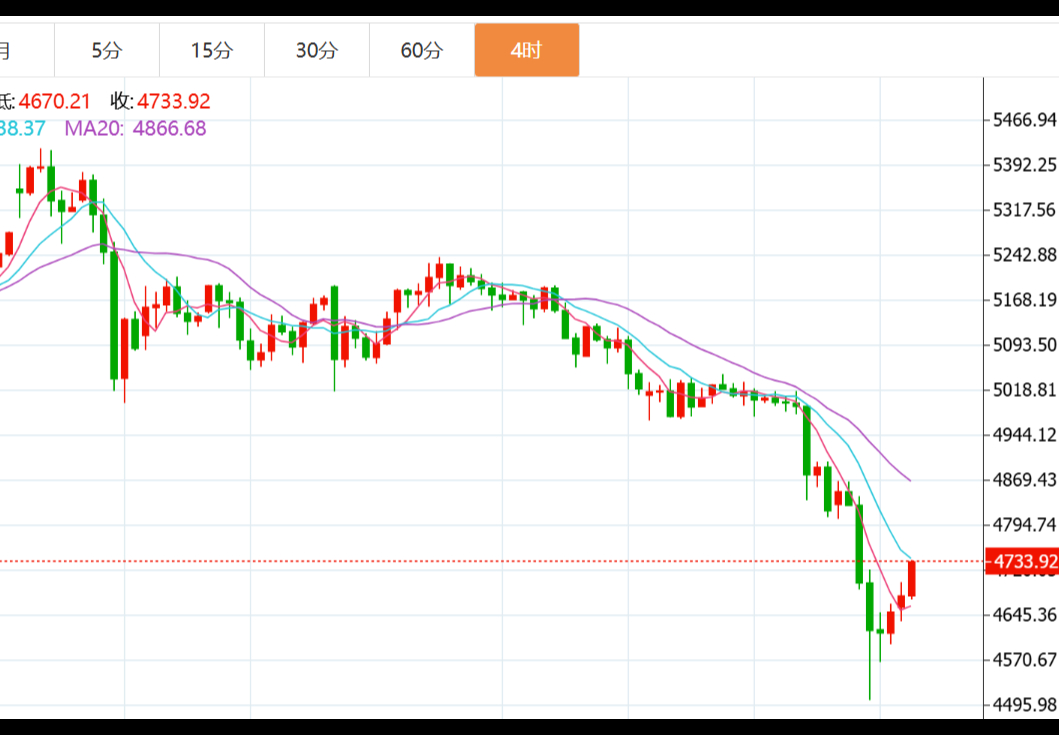
Task: Click the right end of purple MA20 line
Action: click(908, 480)
